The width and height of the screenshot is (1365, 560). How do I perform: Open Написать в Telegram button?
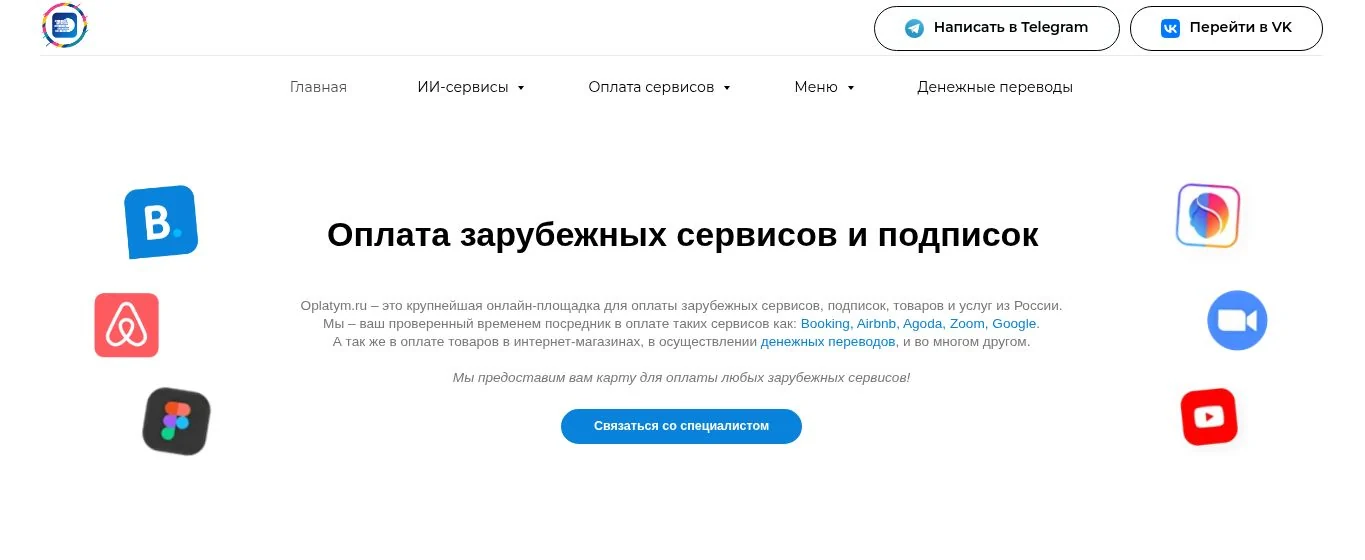tap(996, 28)
